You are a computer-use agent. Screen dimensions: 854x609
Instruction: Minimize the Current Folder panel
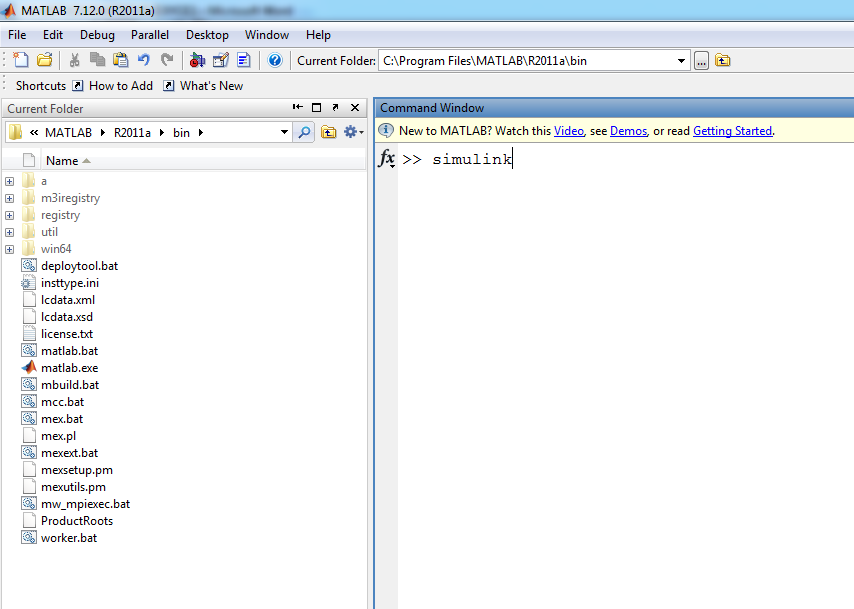[x=297, y=107]
